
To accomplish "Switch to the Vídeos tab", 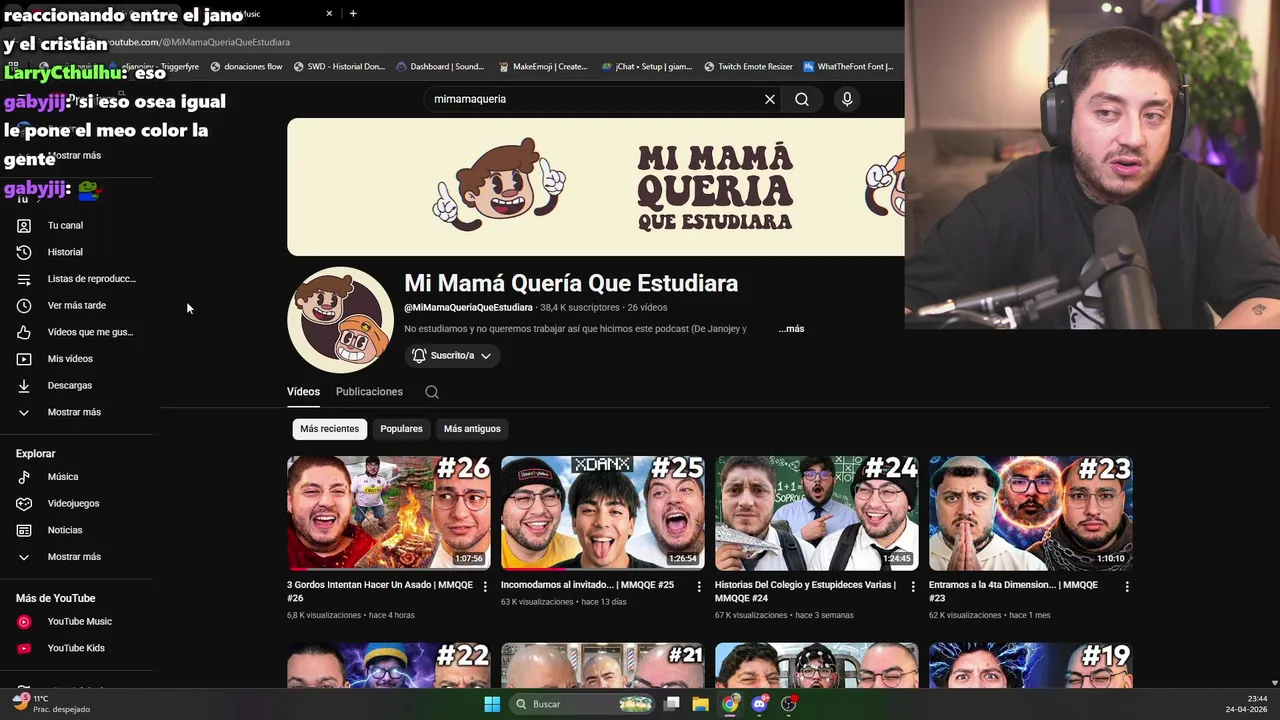I will 303,392.
